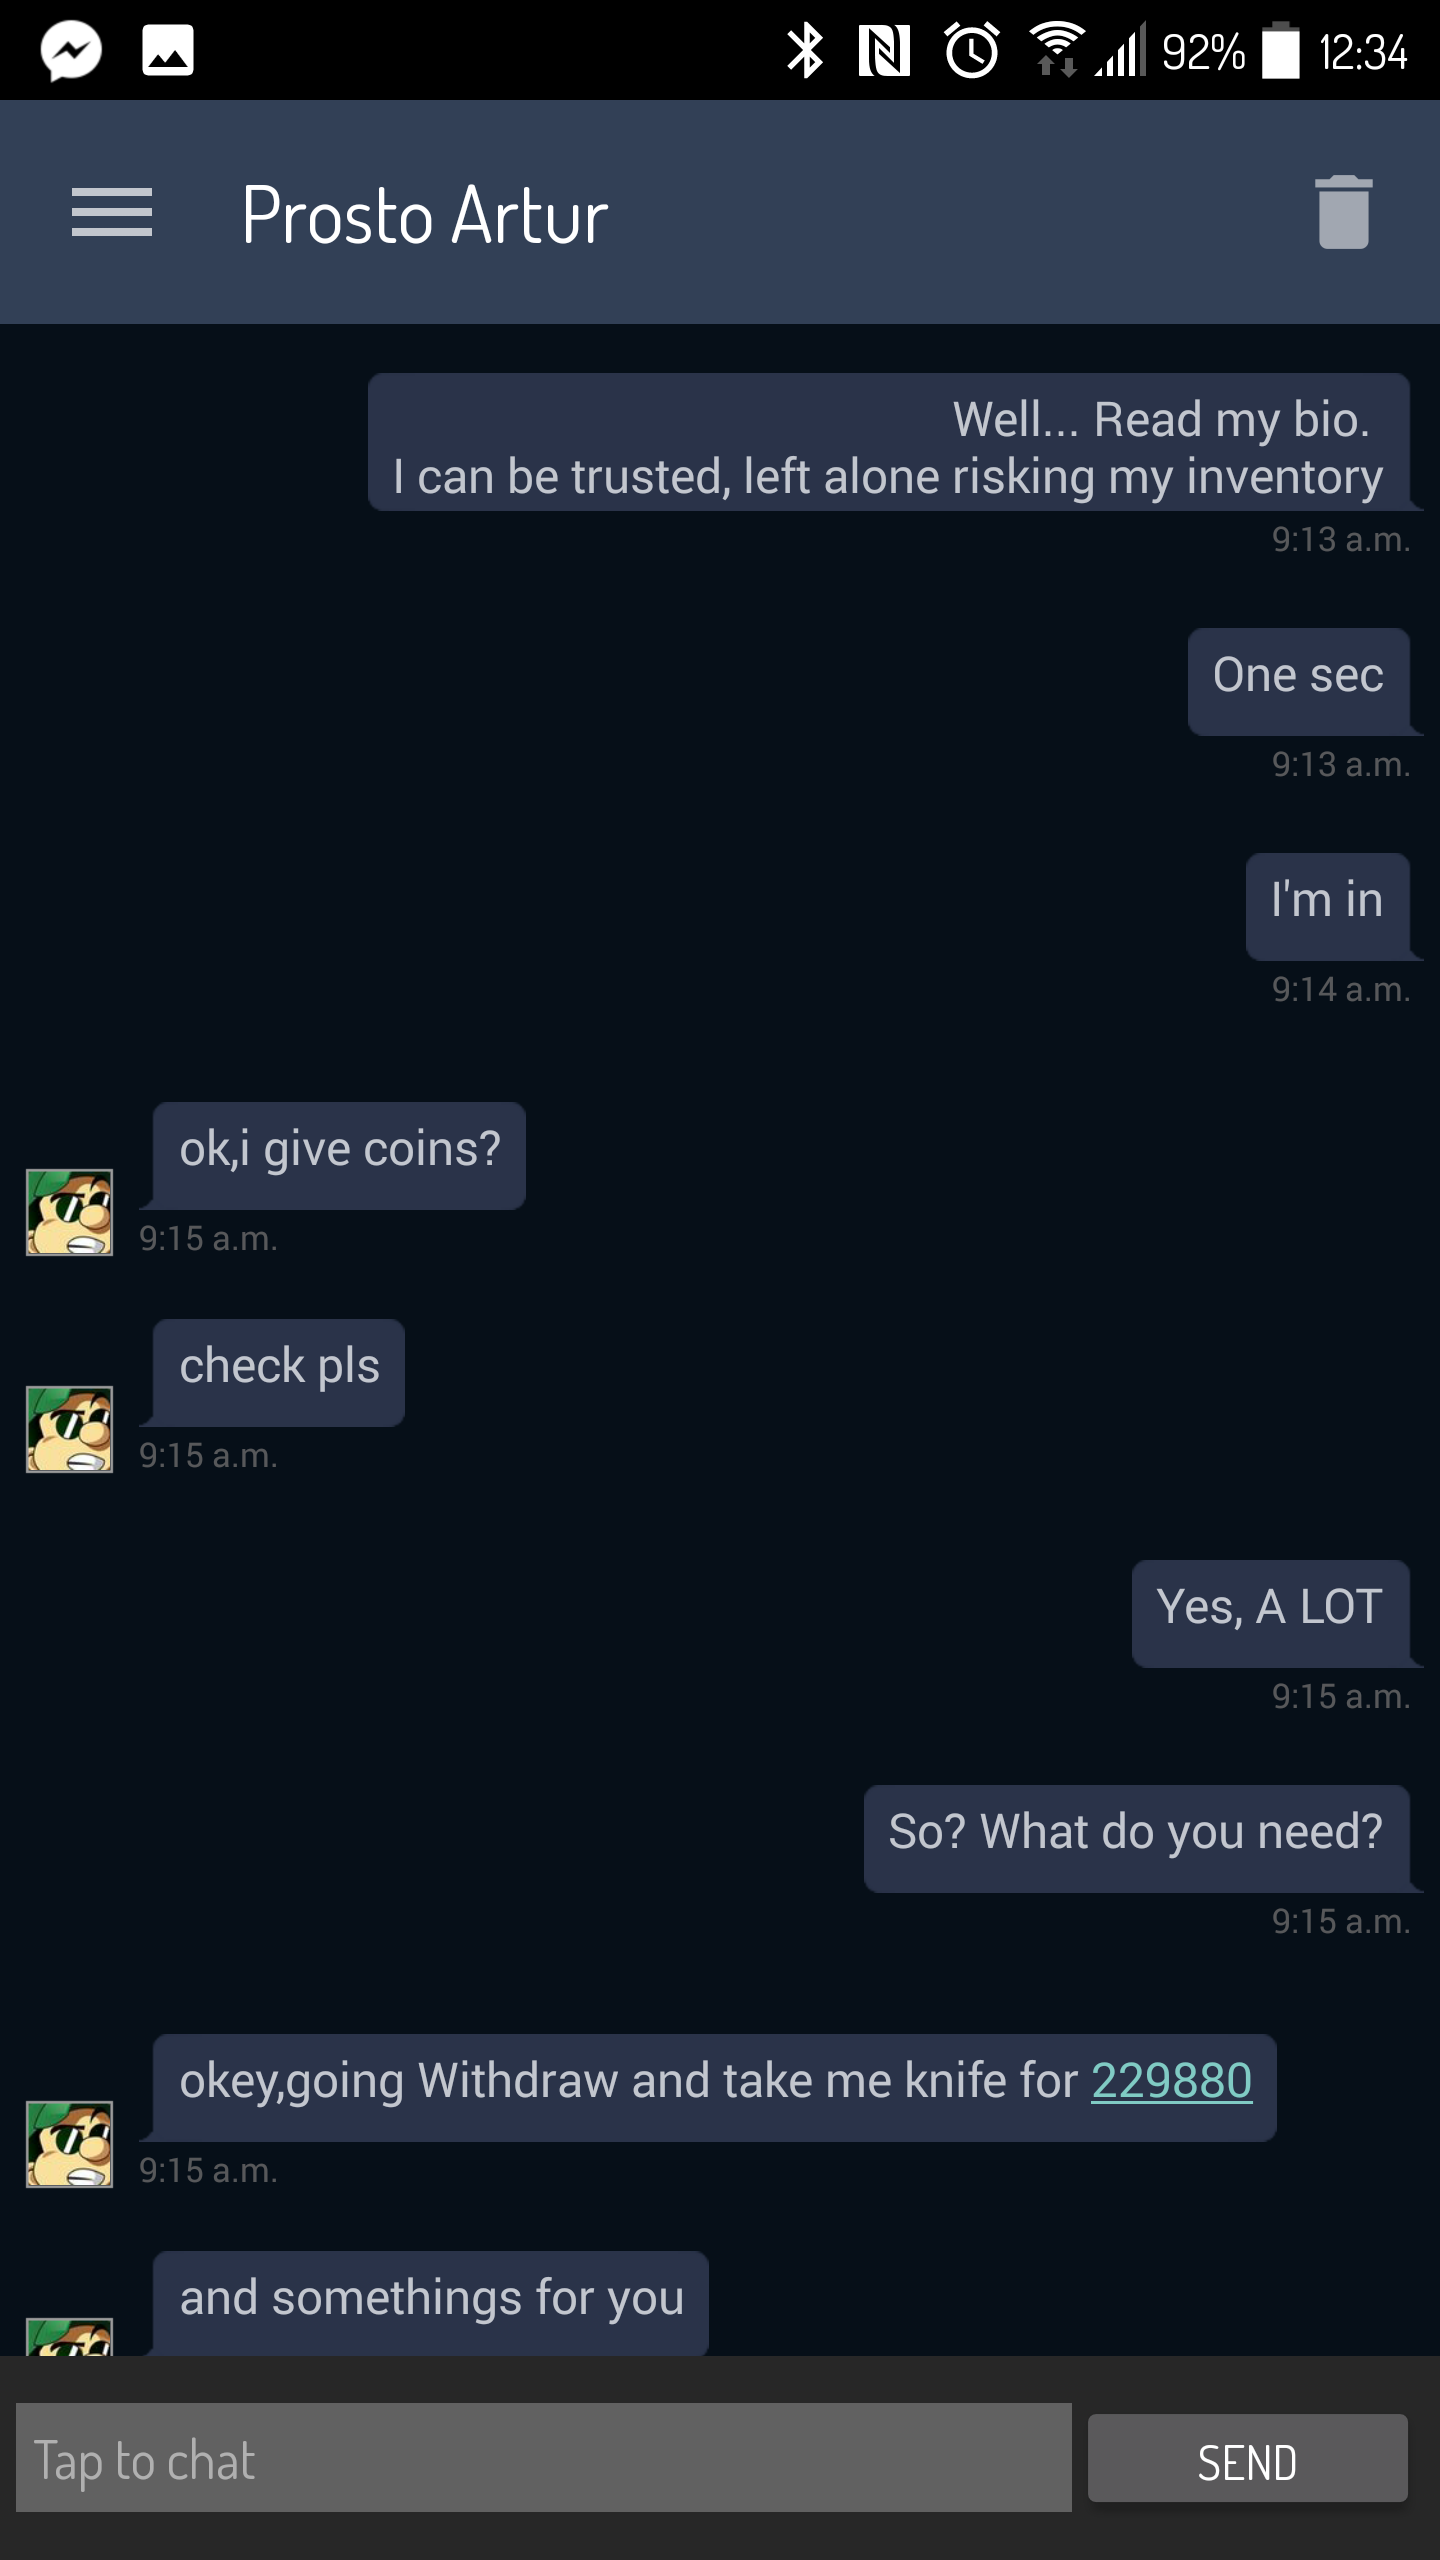Tap the avatar next to 'ok,i give coins?'

[x=69, y=1212]
